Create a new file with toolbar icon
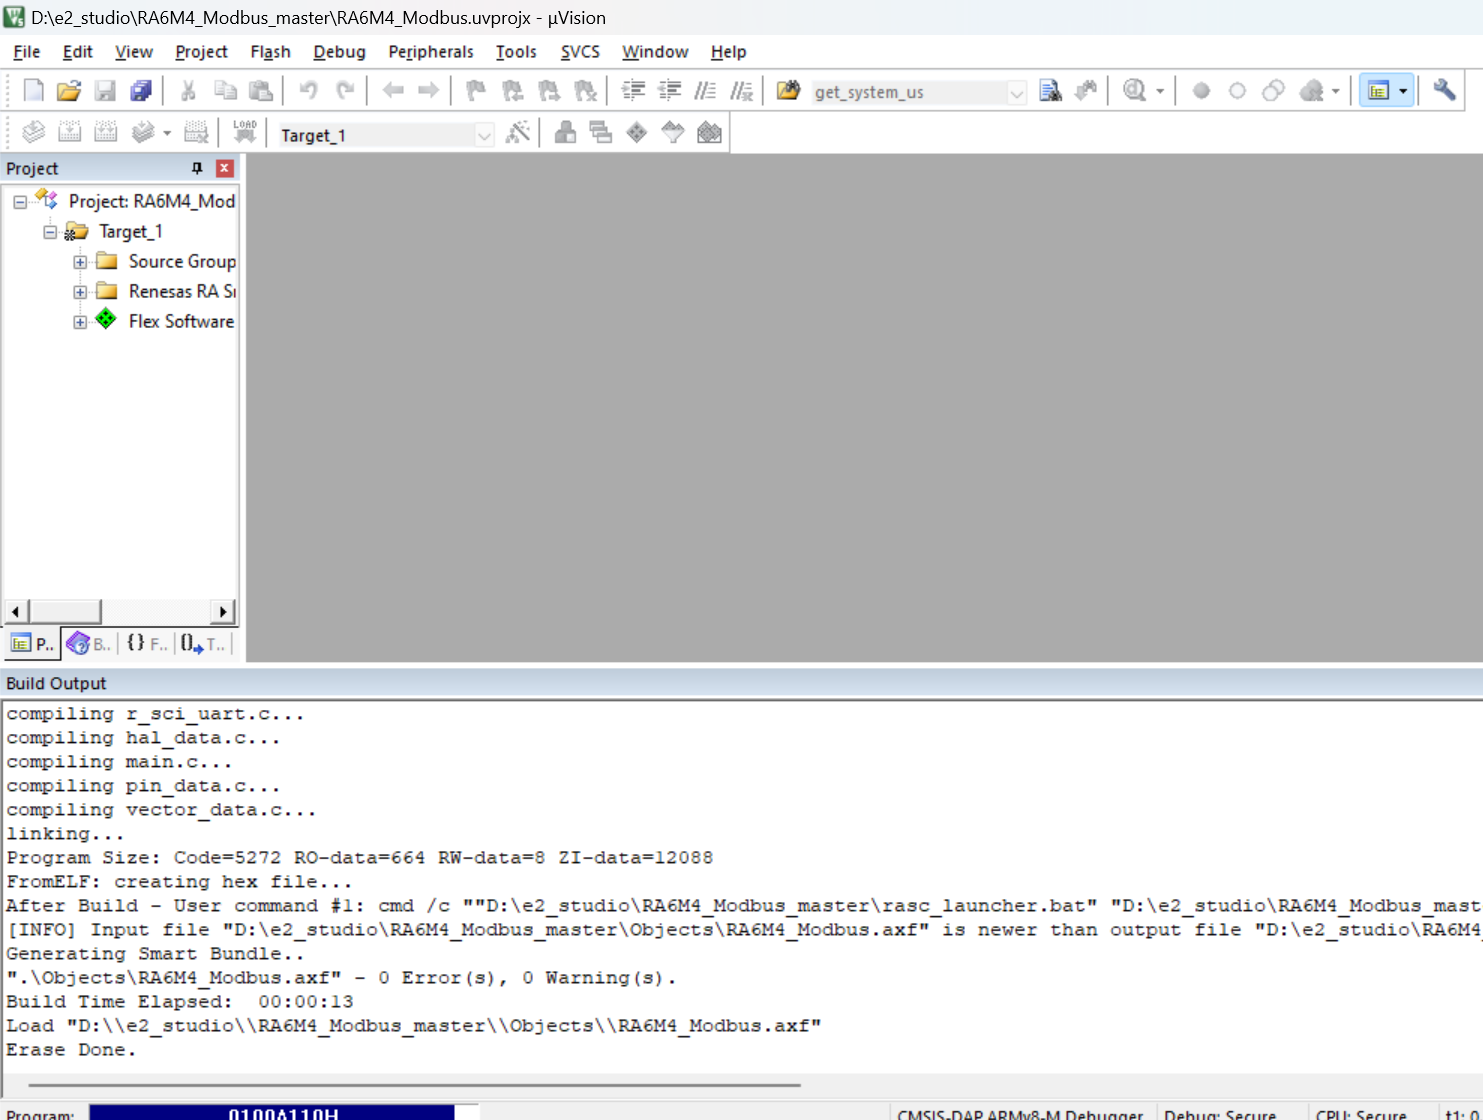The height and width of the screenshot is (1120, 1483). point(33,91)
